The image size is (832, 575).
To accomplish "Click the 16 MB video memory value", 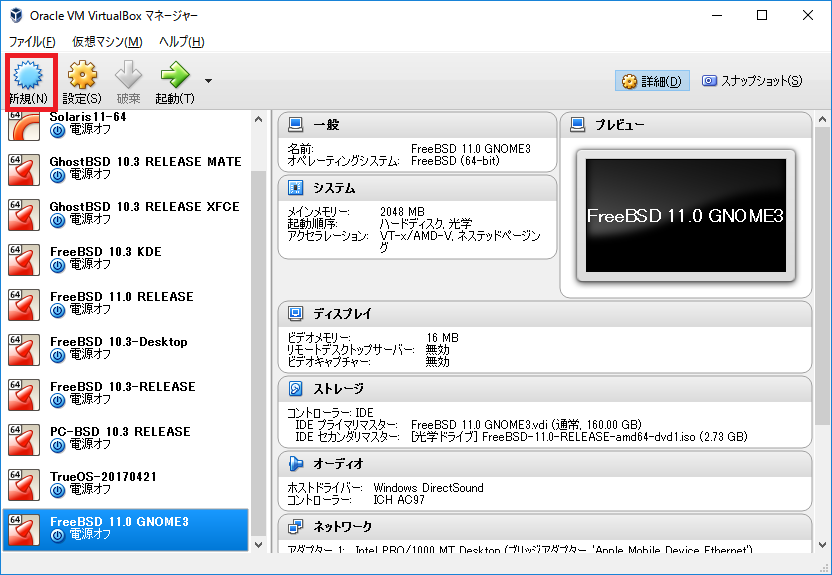I will point(443,338).
